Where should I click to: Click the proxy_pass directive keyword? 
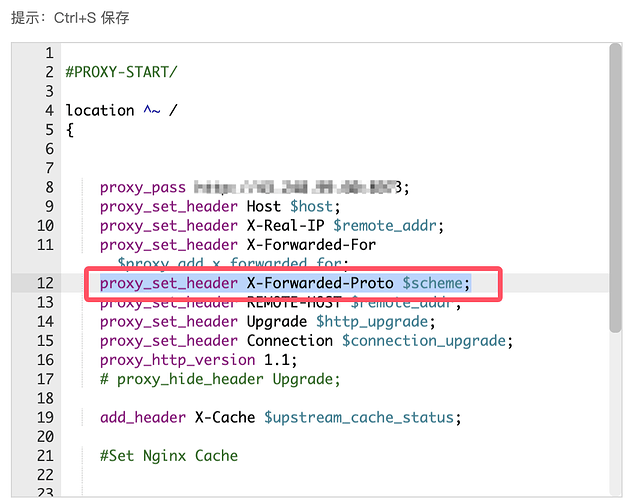(x=142, y=187)
